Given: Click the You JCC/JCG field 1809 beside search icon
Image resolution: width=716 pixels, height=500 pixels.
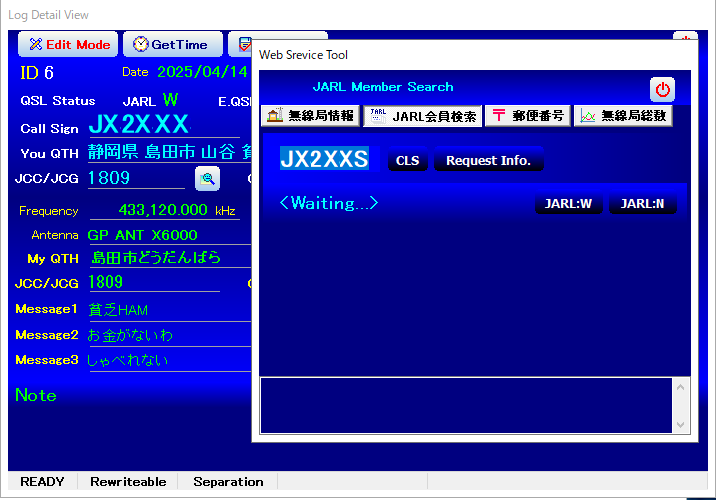Looking at the screenshot, I should [136, 178].
